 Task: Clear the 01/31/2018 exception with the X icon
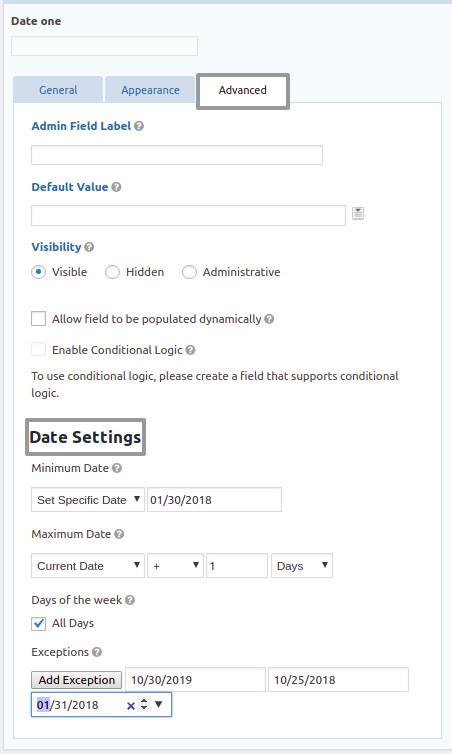130,705
